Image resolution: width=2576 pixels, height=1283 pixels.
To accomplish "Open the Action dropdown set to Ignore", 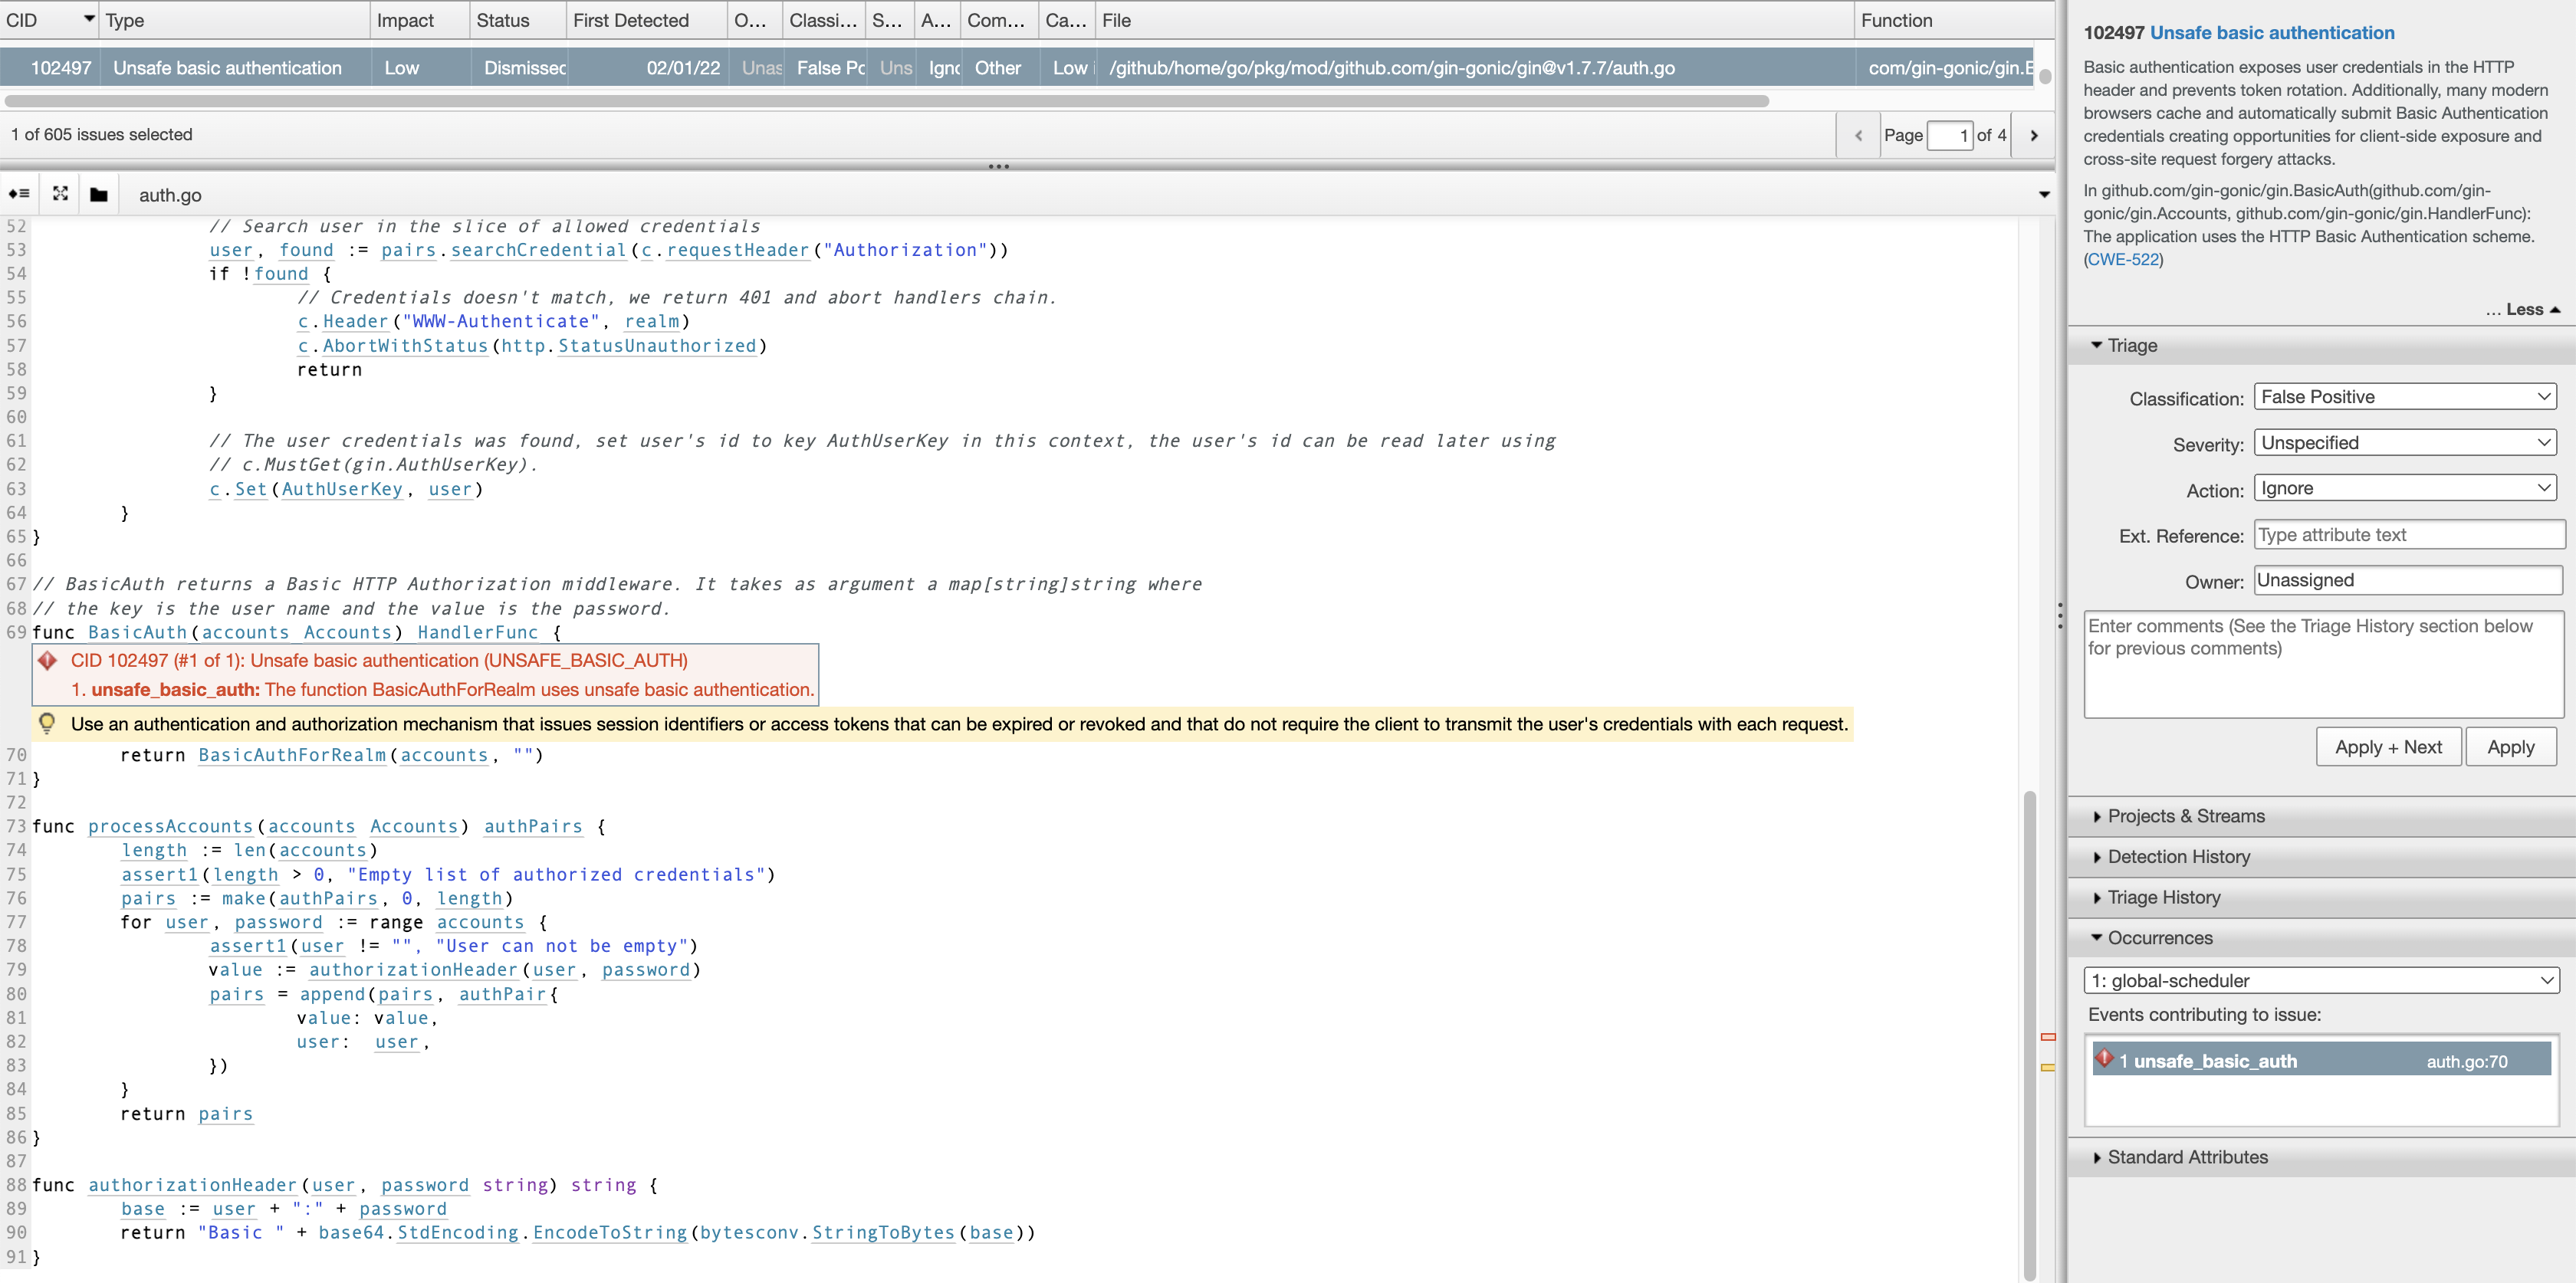I will pos(2405,487).
